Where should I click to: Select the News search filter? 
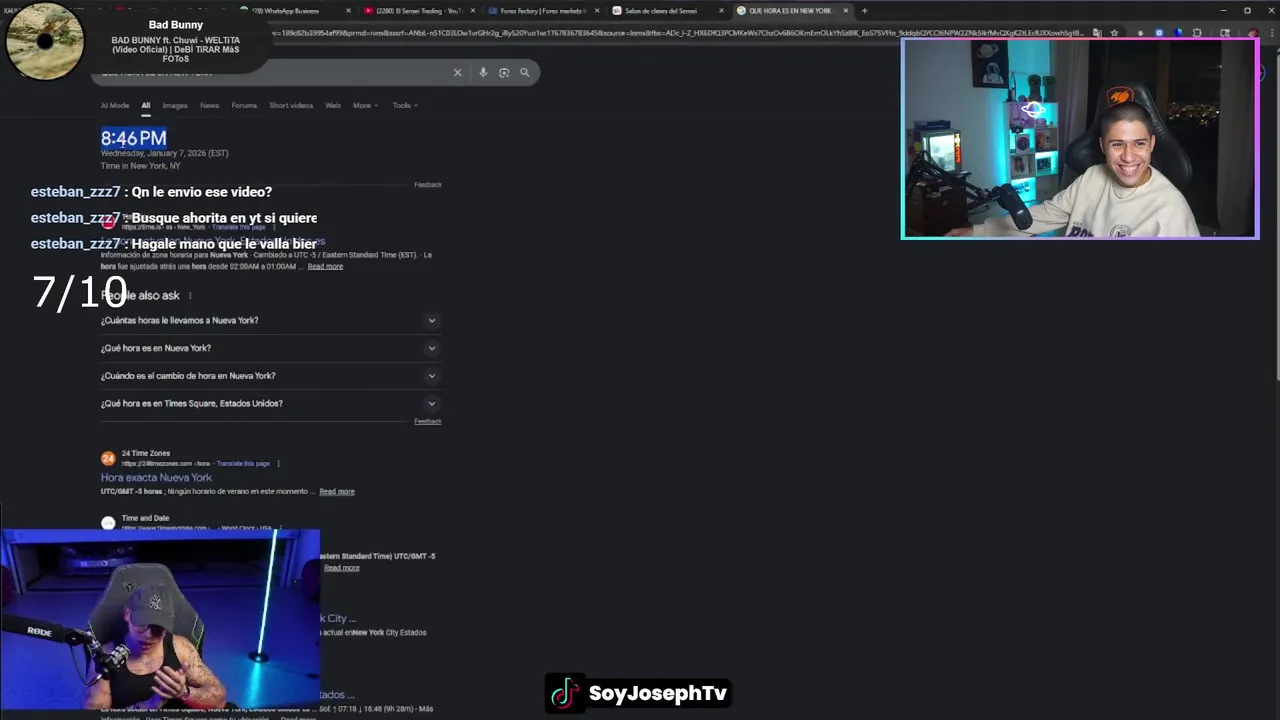(209, 105)
